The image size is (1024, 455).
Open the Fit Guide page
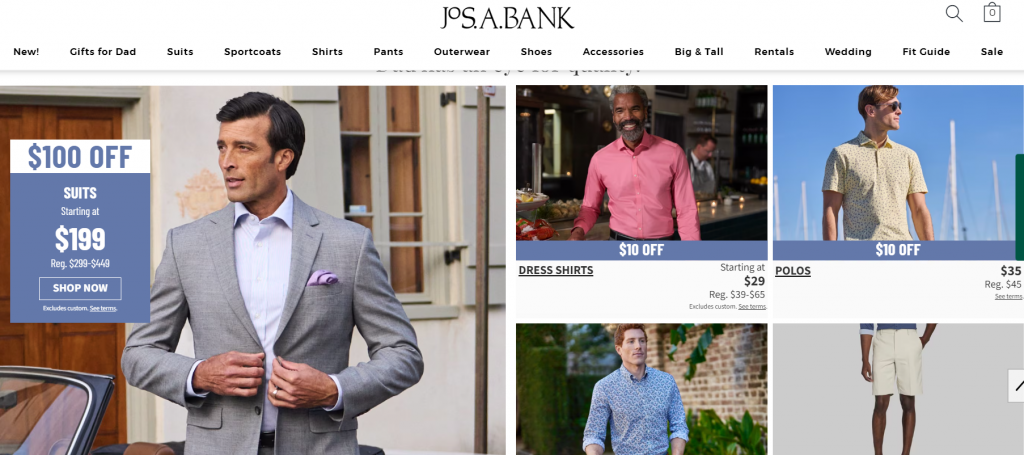click(926, 52)
